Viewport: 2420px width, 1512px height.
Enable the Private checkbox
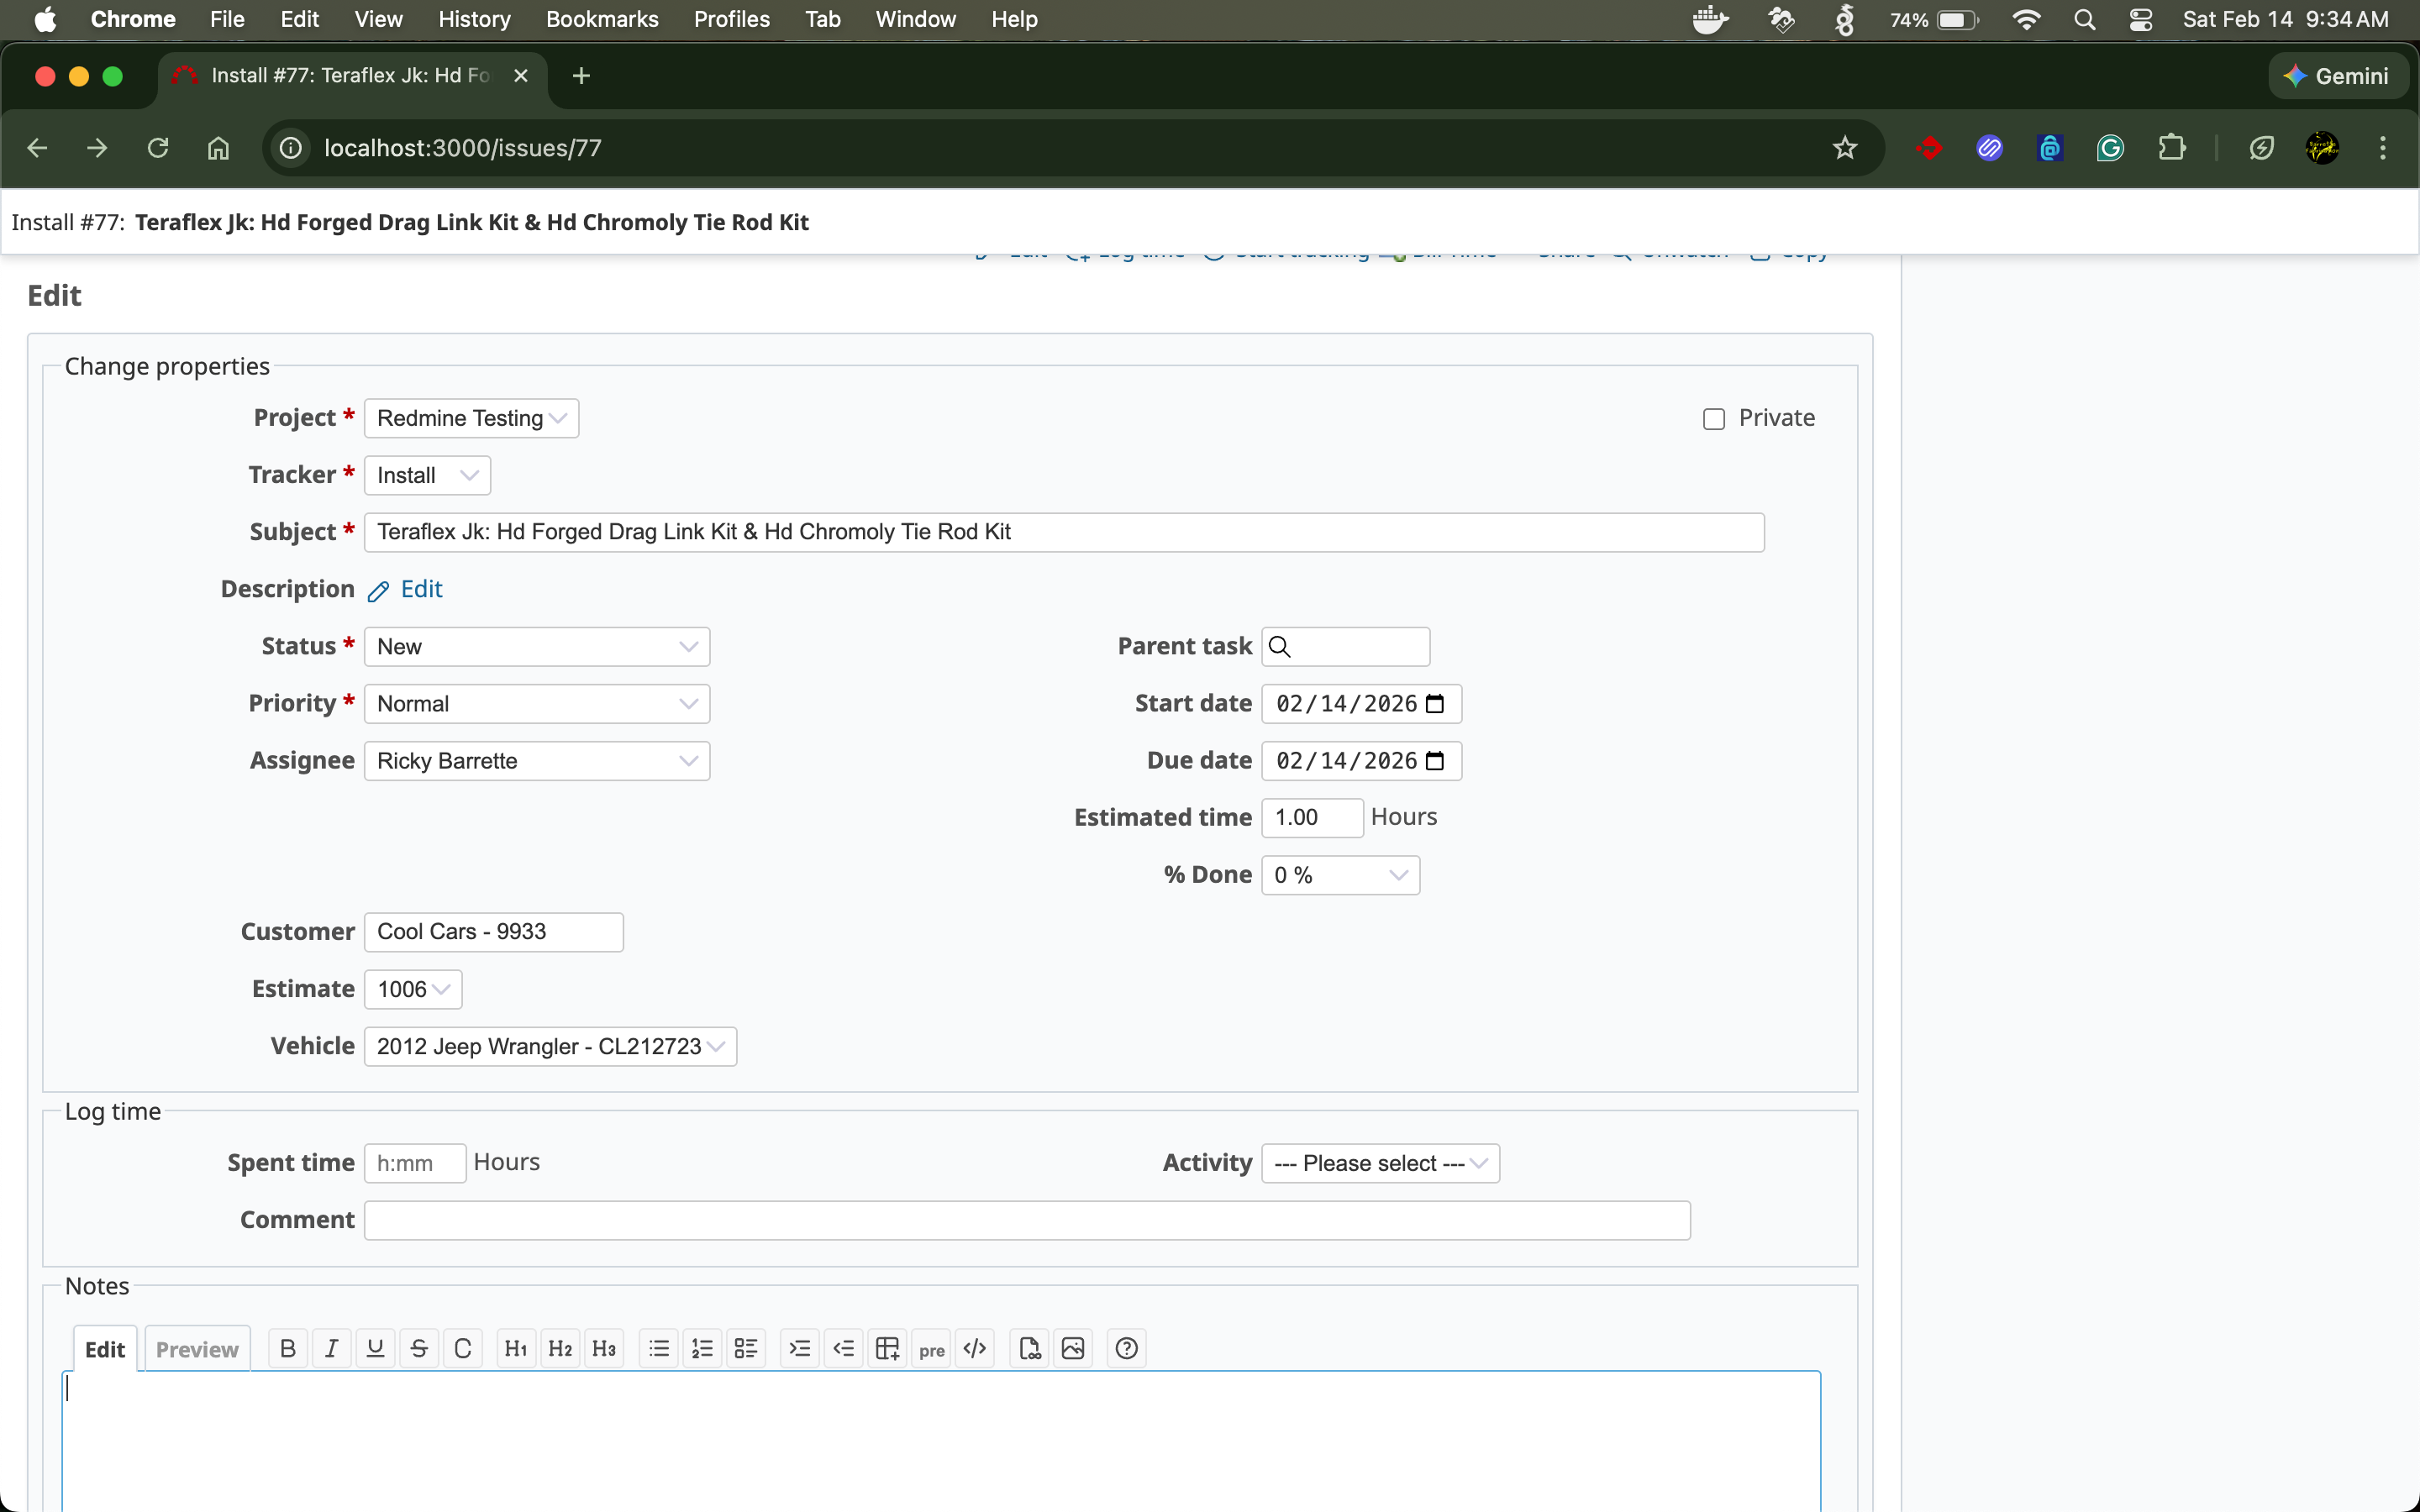[x=1714, y=419]
